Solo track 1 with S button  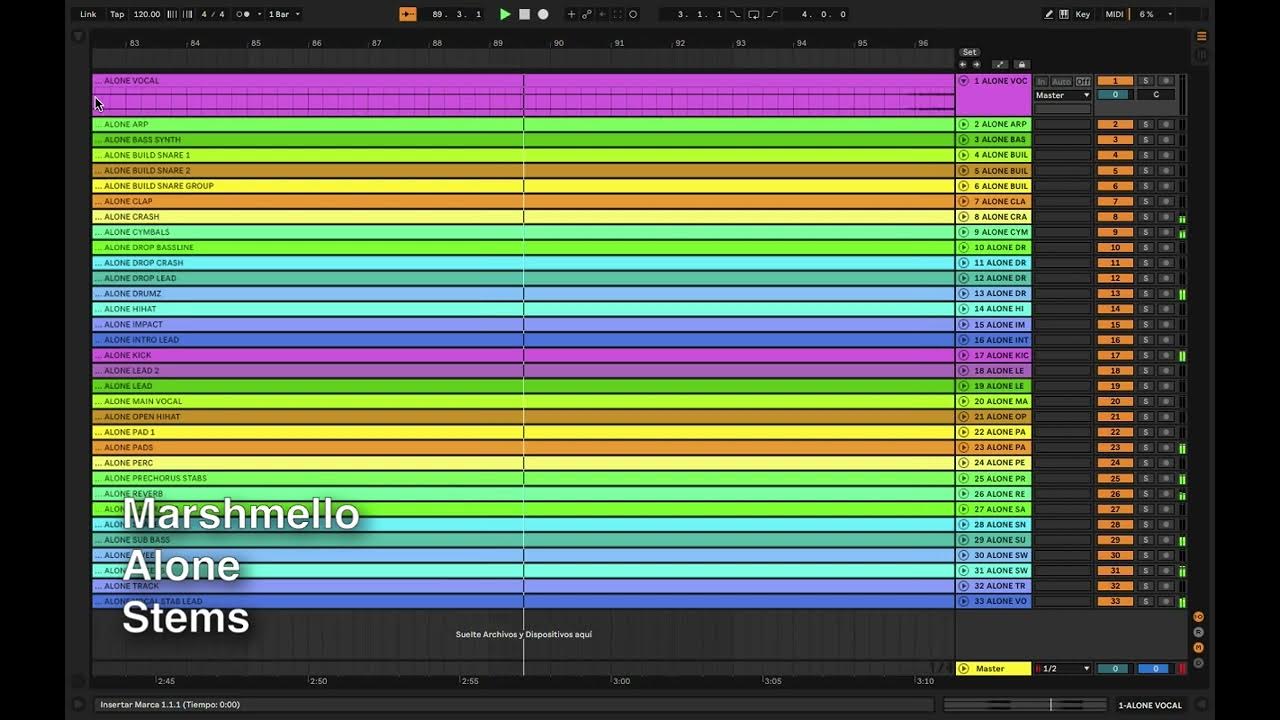pyautogui.click(x=1146, y=81)
